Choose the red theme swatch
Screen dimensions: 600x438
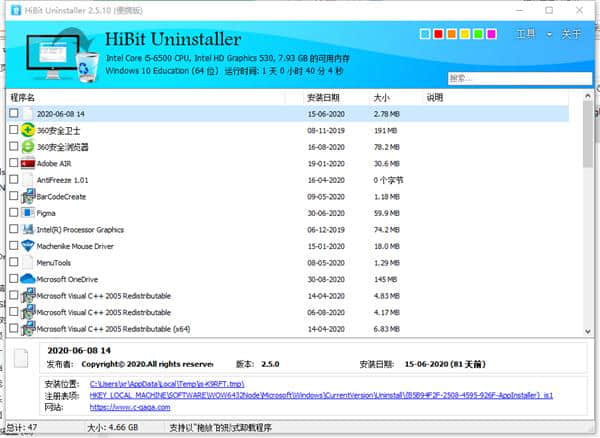click(x=438, y=34)
